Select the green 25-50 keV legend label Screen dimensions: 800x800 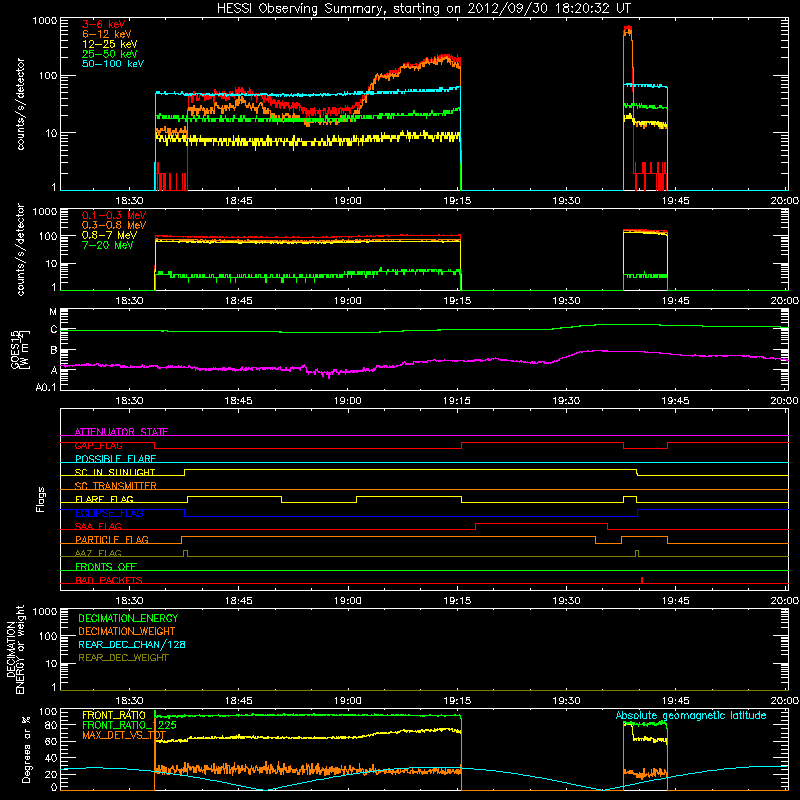coord(110,54)
